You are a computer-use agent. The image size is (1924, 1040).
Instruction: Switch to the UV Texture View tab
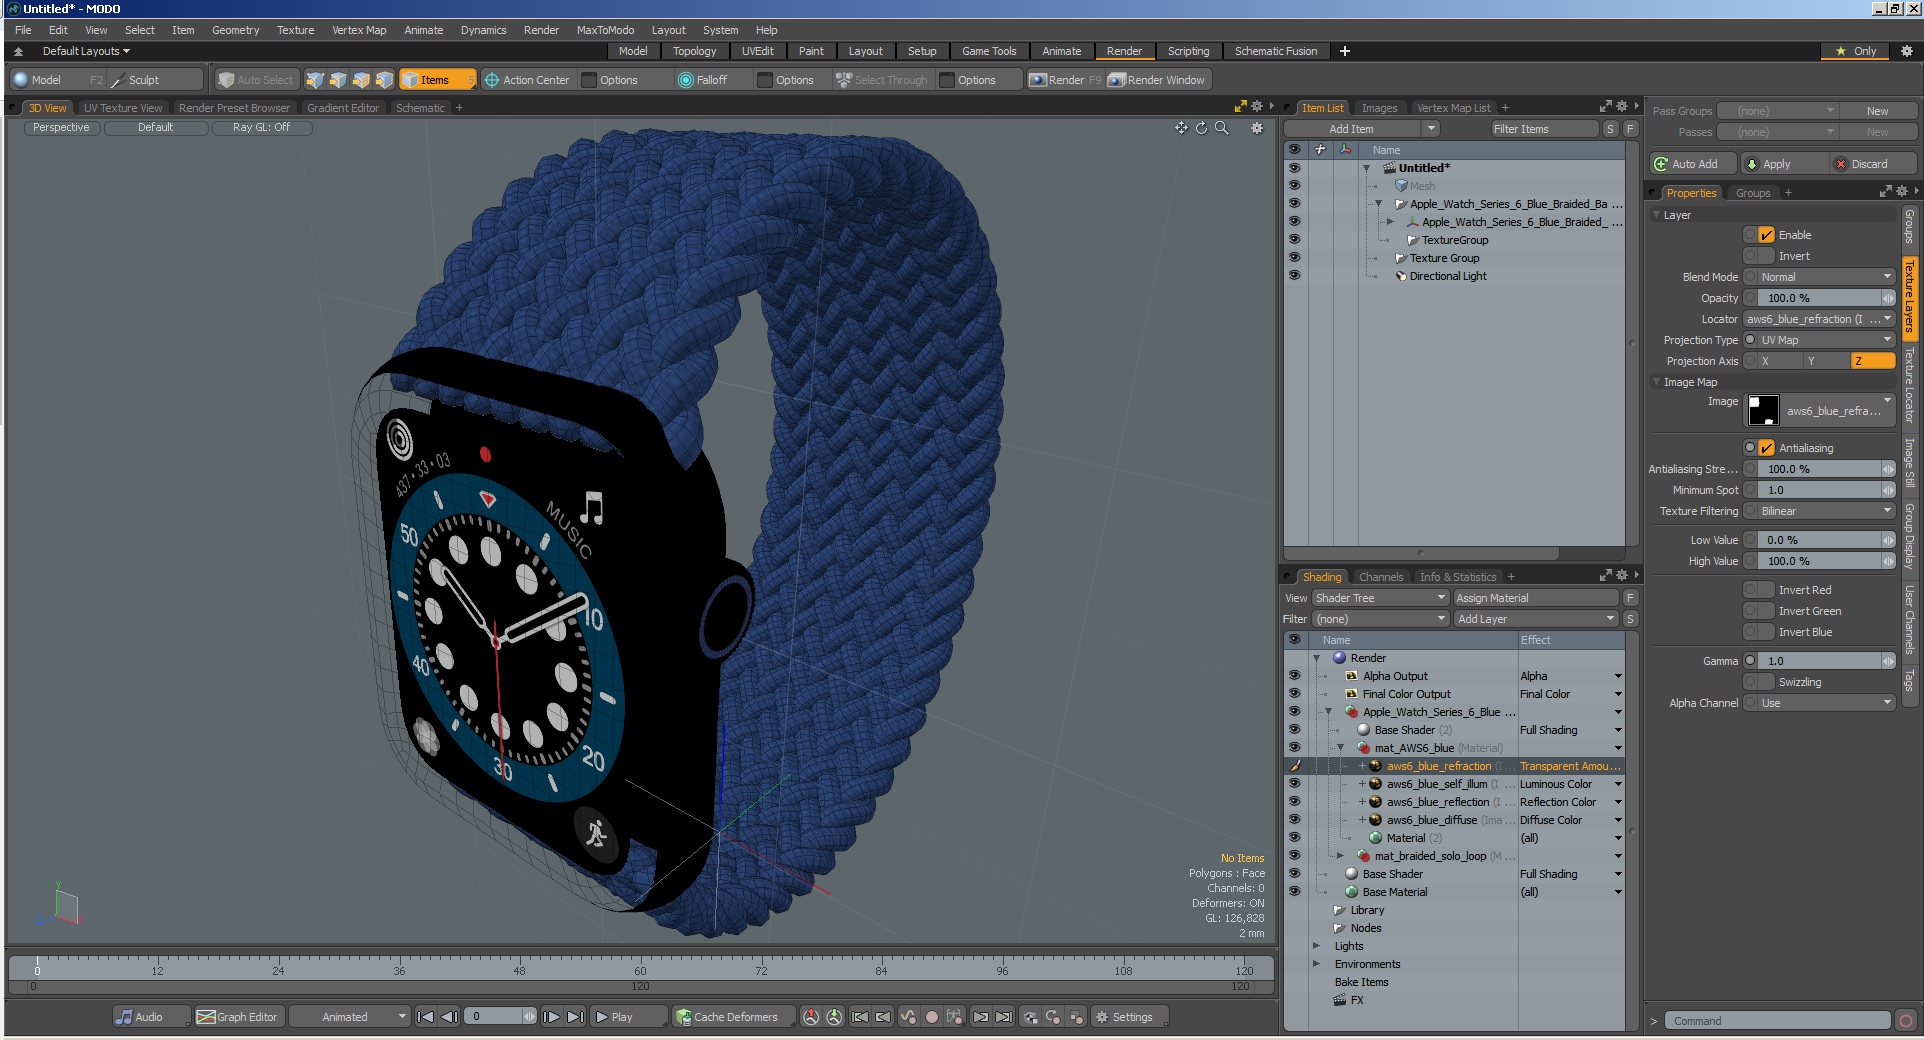(122, 108)
